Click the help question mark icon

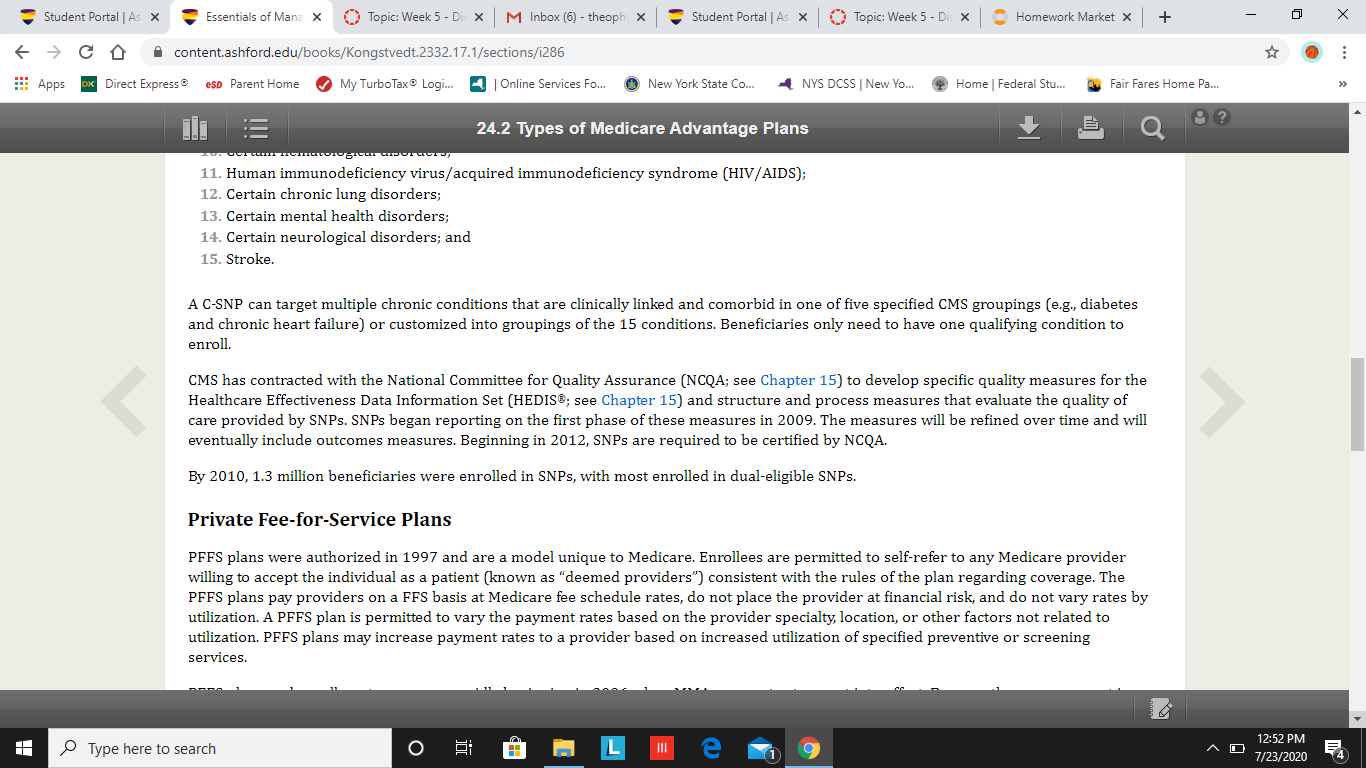pos(1221,117)
